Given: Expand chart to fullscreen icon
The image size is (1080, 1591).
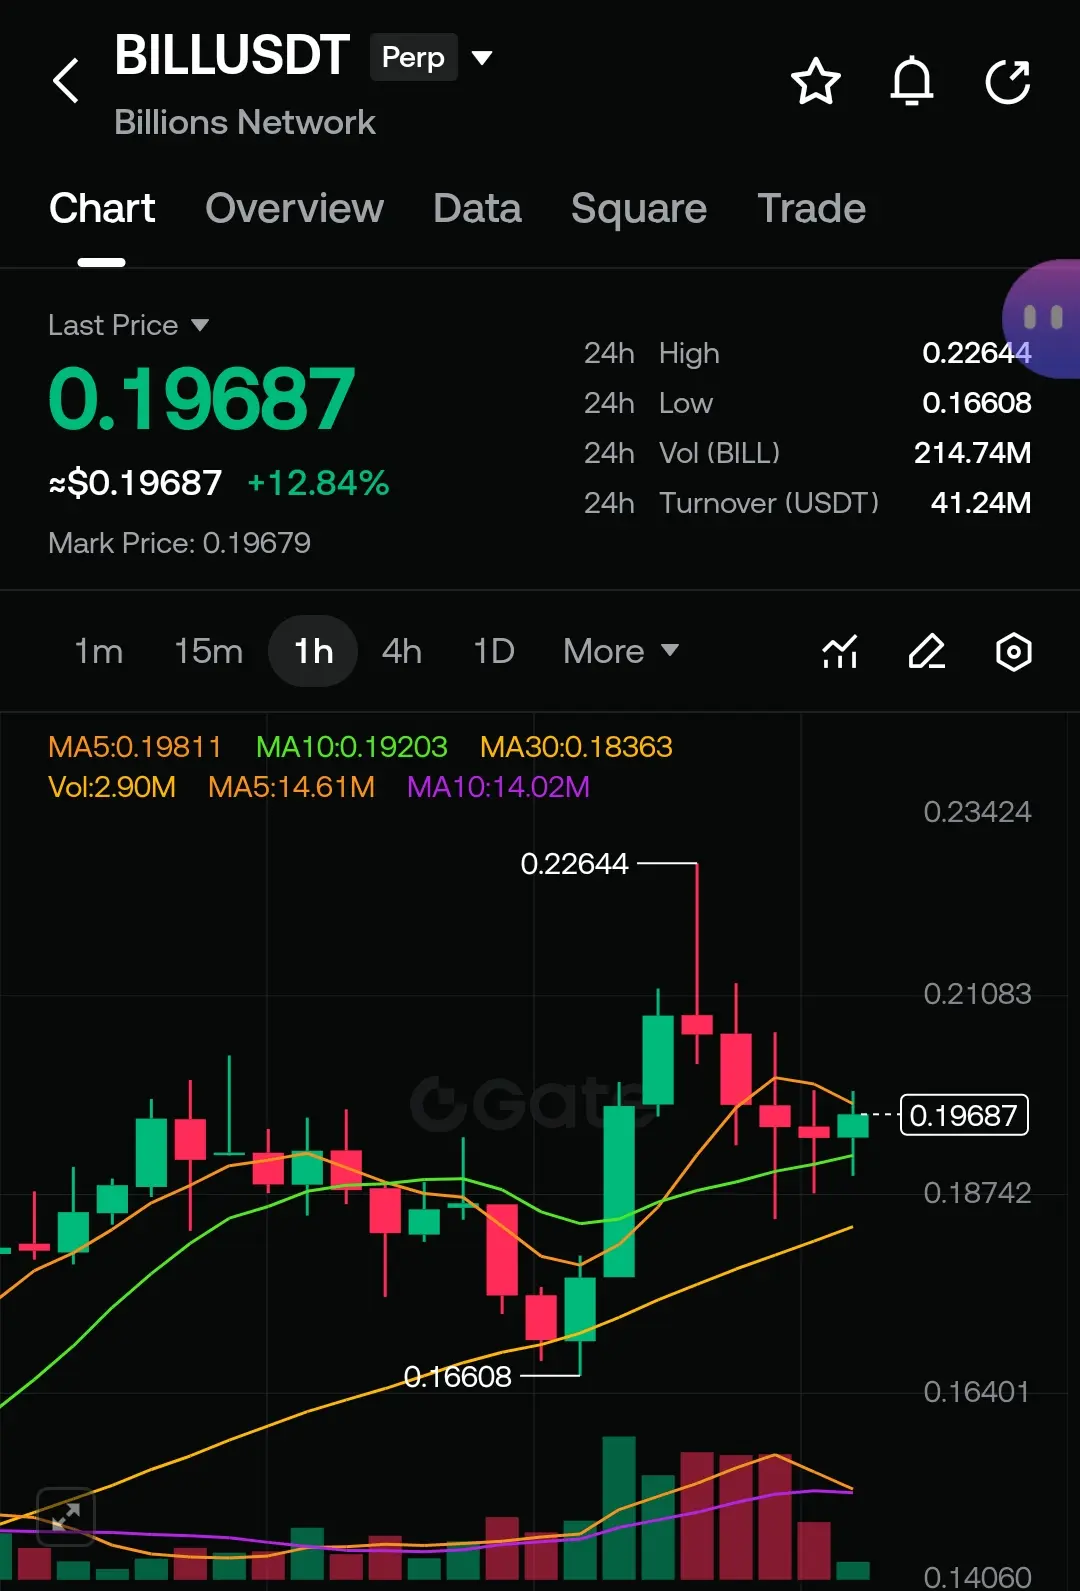Looking at the screenshot, I should (65, 1517).
